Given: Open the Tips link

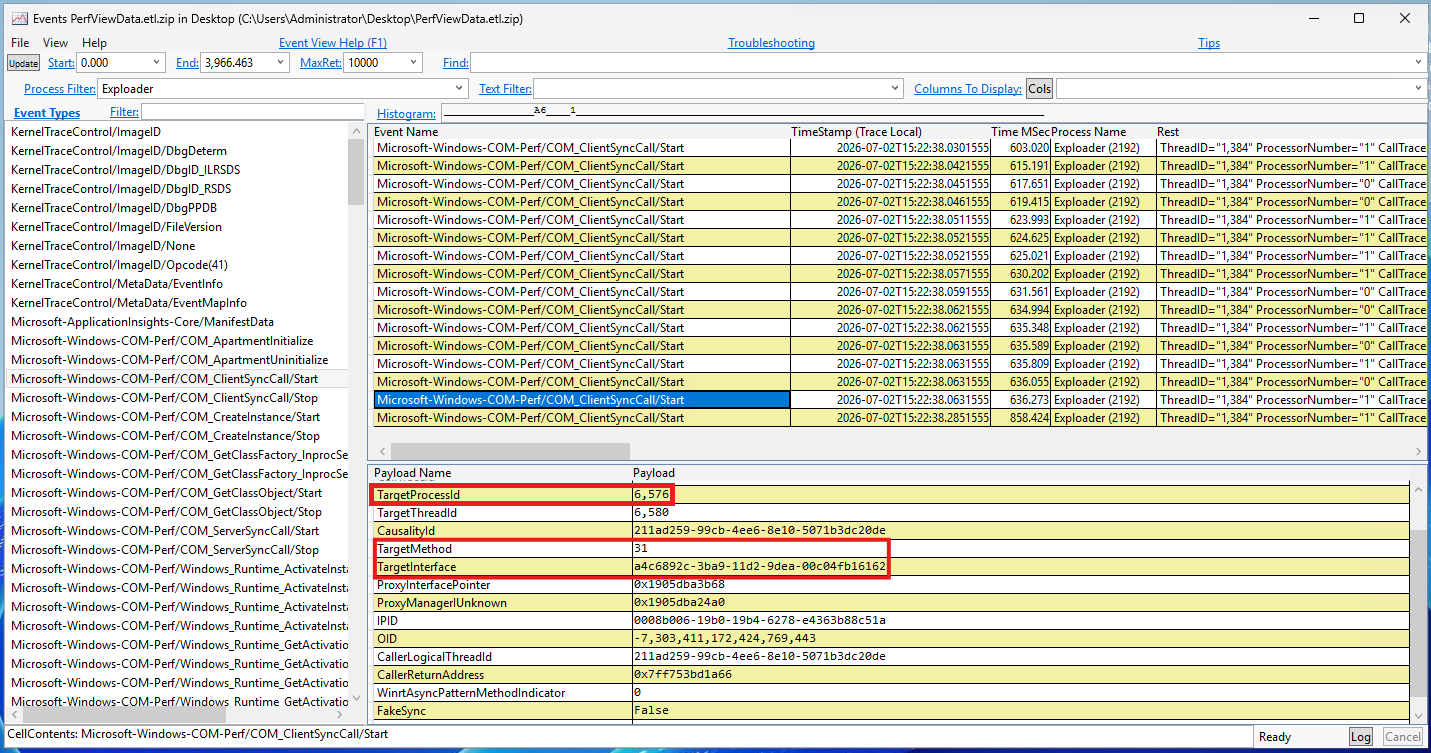Looking at the screenshot, I should (1209, 43).
